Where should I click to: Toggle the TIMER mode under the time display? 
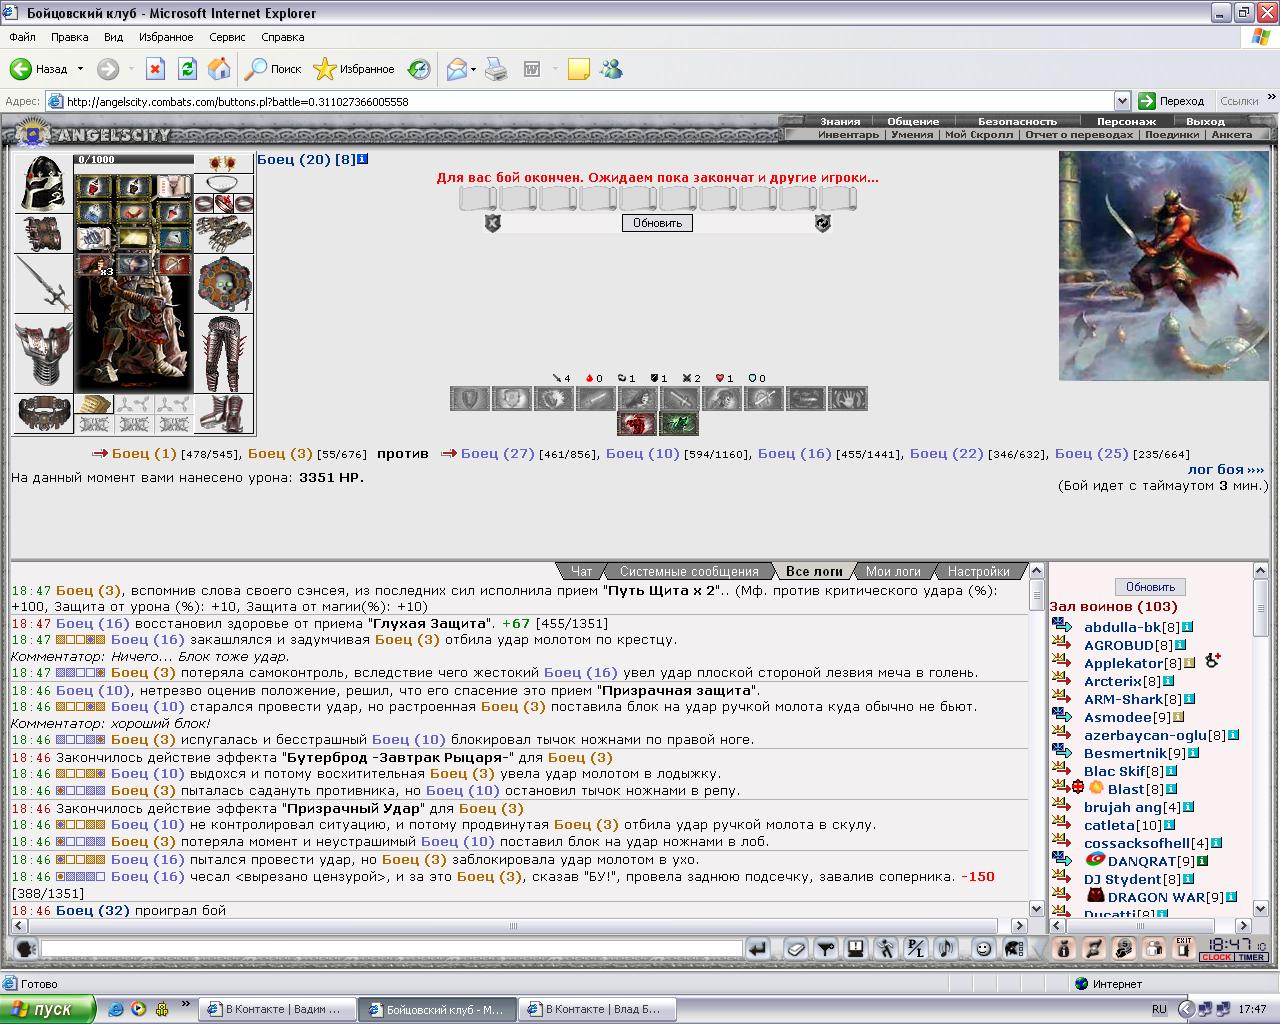(x=1251, y=957)
